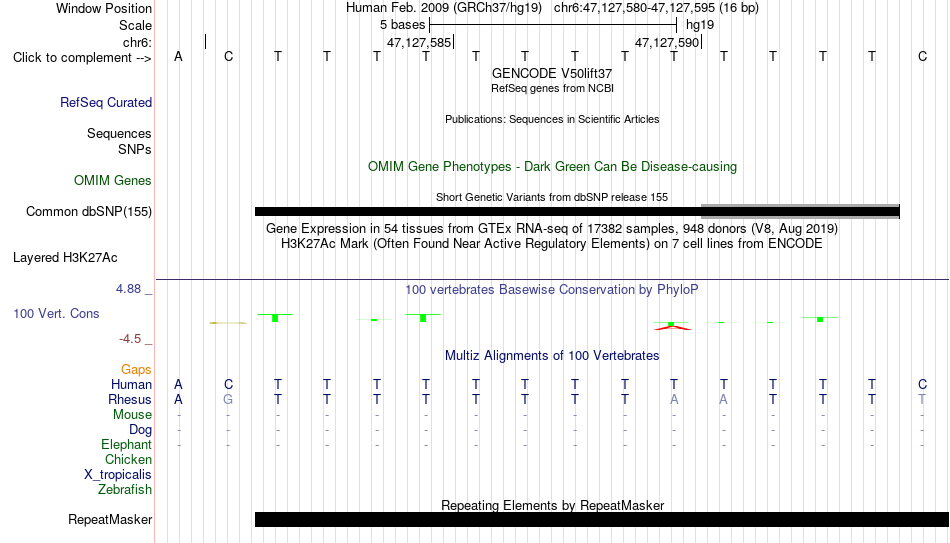This screenshot has height=543, width=950.
Task: Select the gray dbSNP variant item
Action: pos(800,211)
